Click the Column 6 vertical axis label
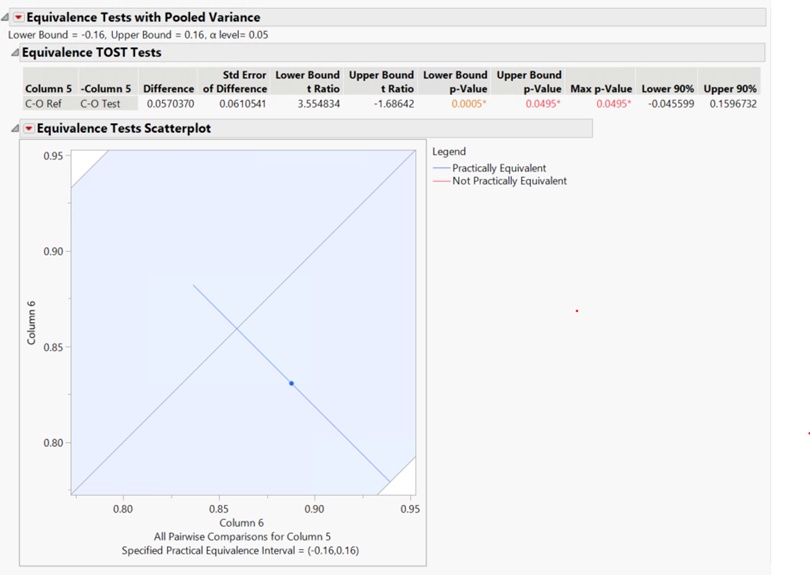The width and height of the screenshot is (810, 575). 32,323
